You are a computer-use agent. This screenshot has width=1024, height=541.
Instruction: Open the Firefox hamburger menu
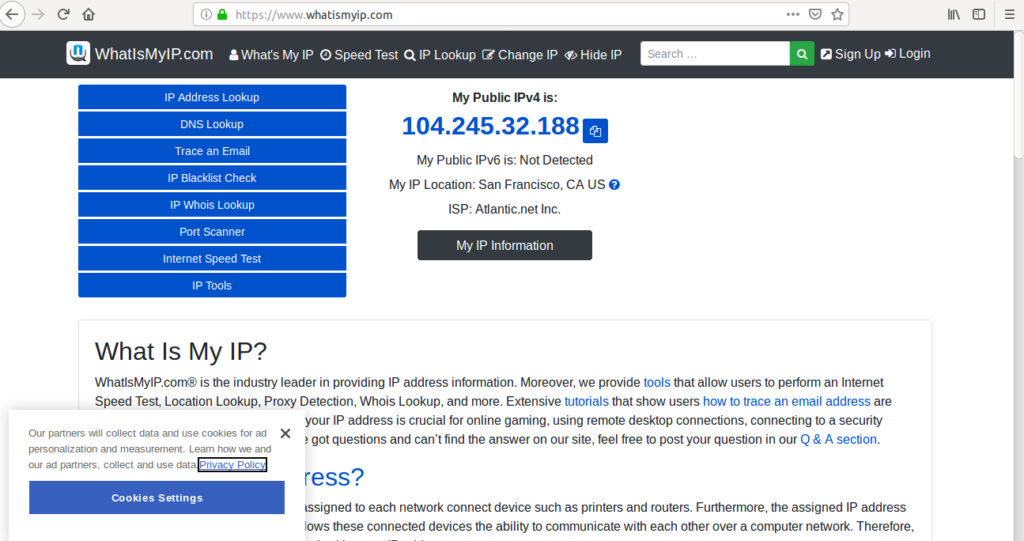click(1010, 14)
